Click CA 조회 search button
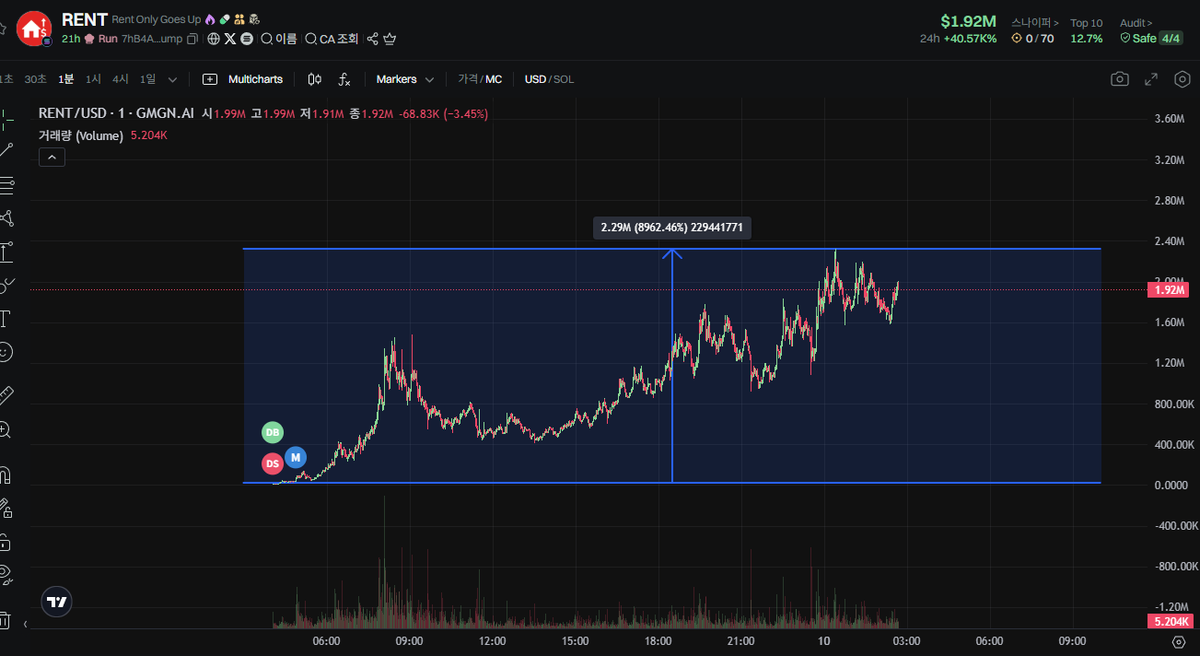1200x656 pixels. [x=332, y=39]
